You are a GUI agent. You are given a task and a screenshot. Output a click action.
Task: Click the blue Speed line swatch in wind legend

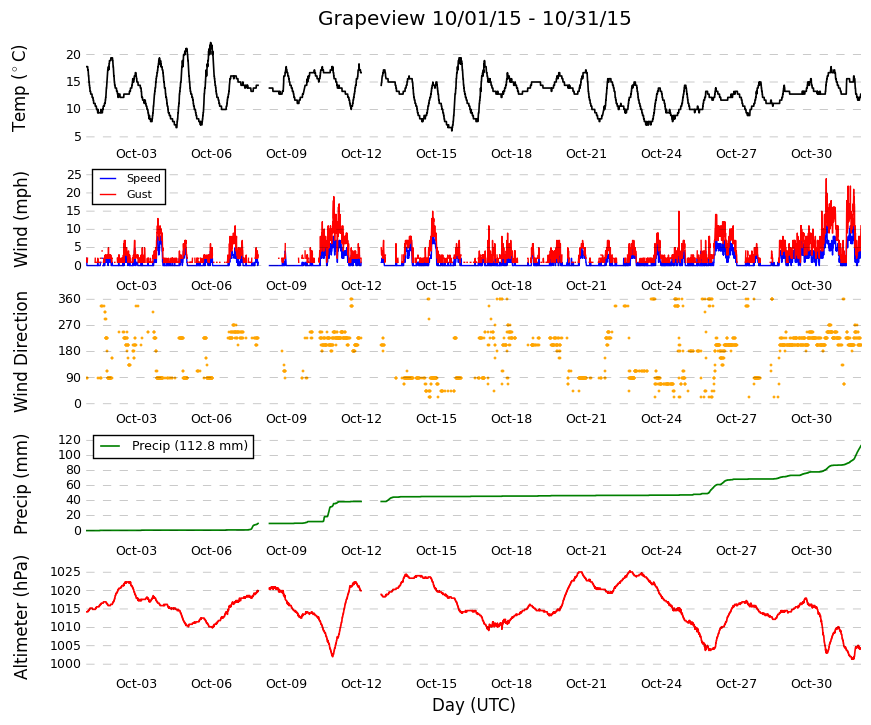[108, 178]
